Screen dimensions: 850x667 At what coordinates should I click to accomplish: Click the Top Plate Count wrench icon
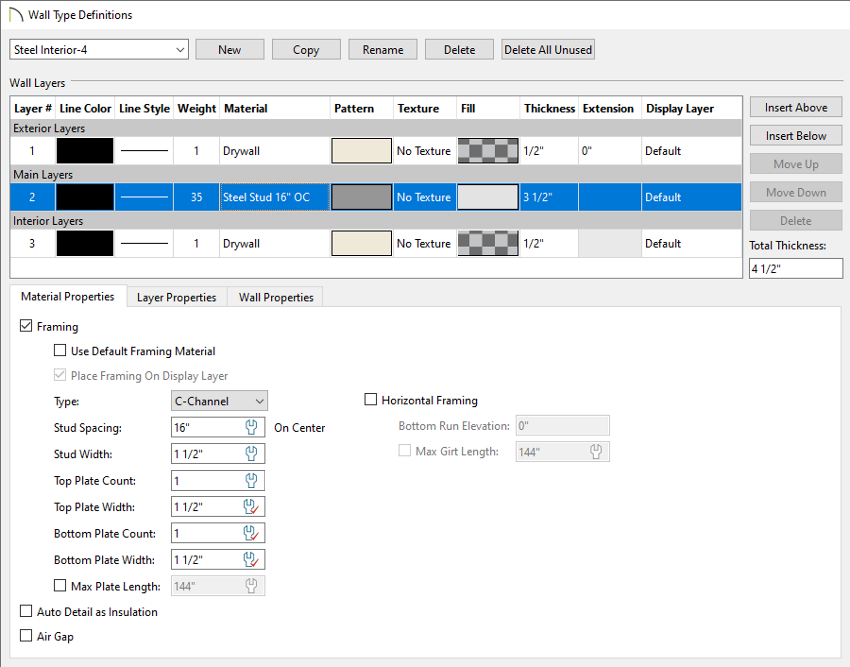[251, 480]
